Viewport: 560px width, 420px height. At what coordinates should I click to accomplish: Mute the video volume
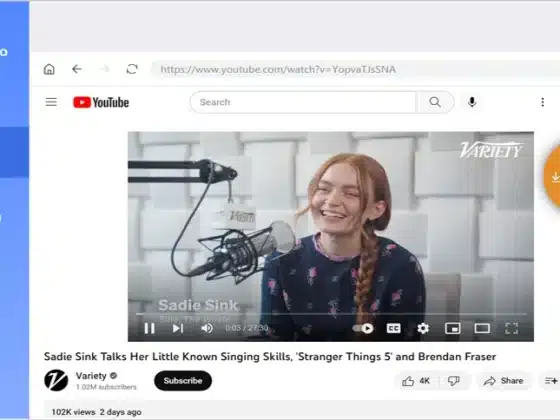click(x=207, y=328)
